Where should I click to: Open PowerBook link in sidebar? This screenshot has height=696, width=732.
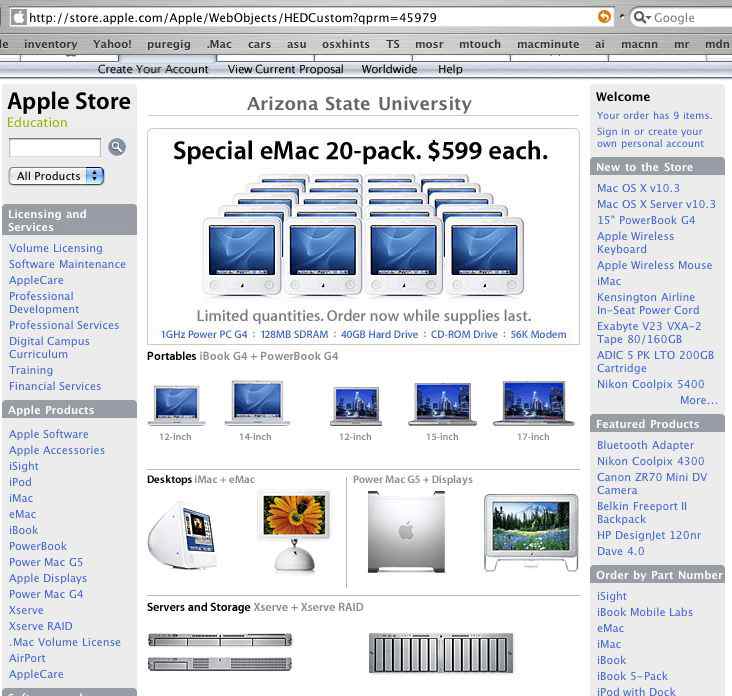tap(38, 546)
